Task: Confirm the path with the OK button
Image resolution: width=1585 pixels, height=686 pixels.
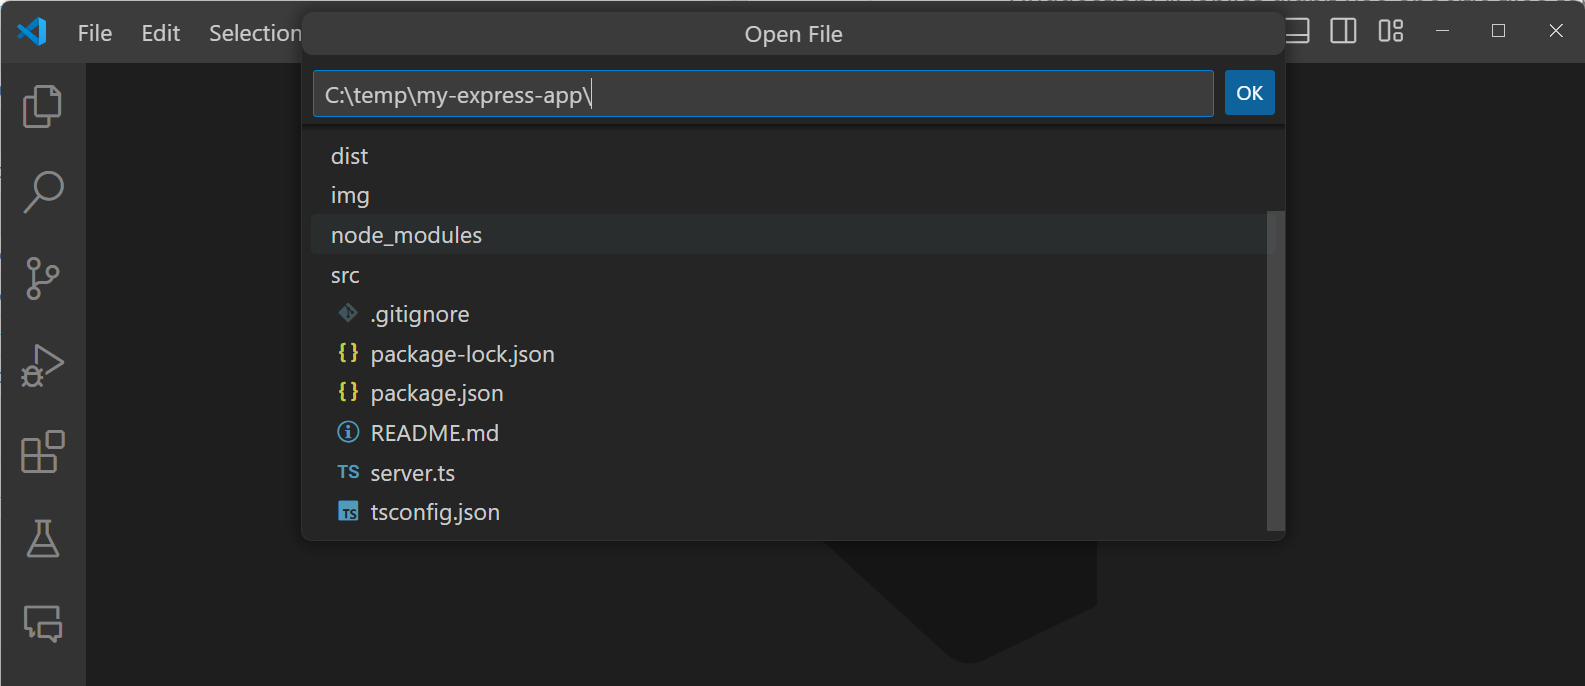Action: click(x=1249, y=93)
